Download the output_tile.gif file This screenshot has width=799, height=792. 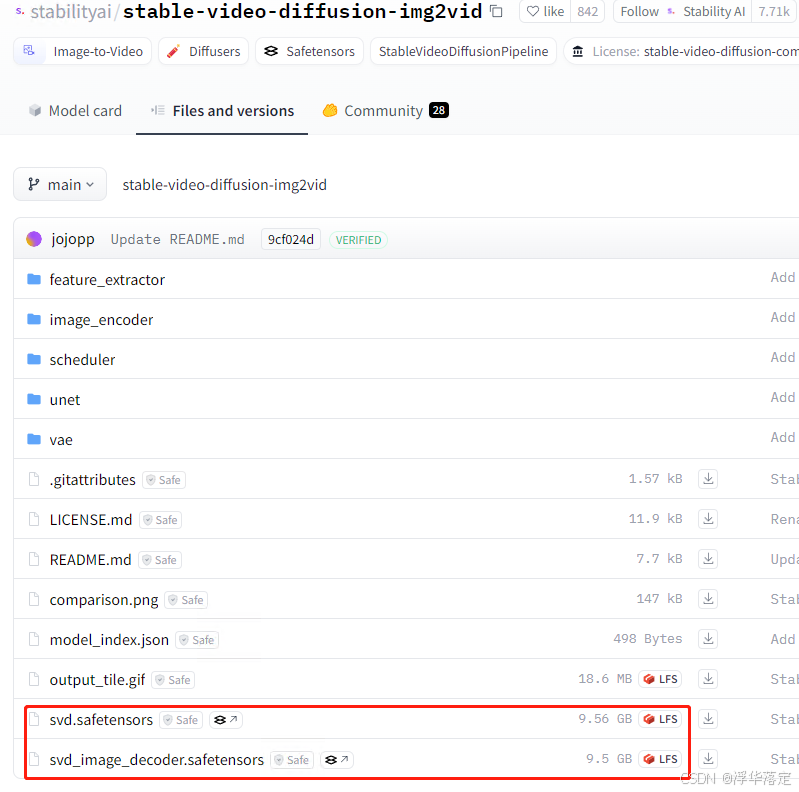click(x=708, y=679)
